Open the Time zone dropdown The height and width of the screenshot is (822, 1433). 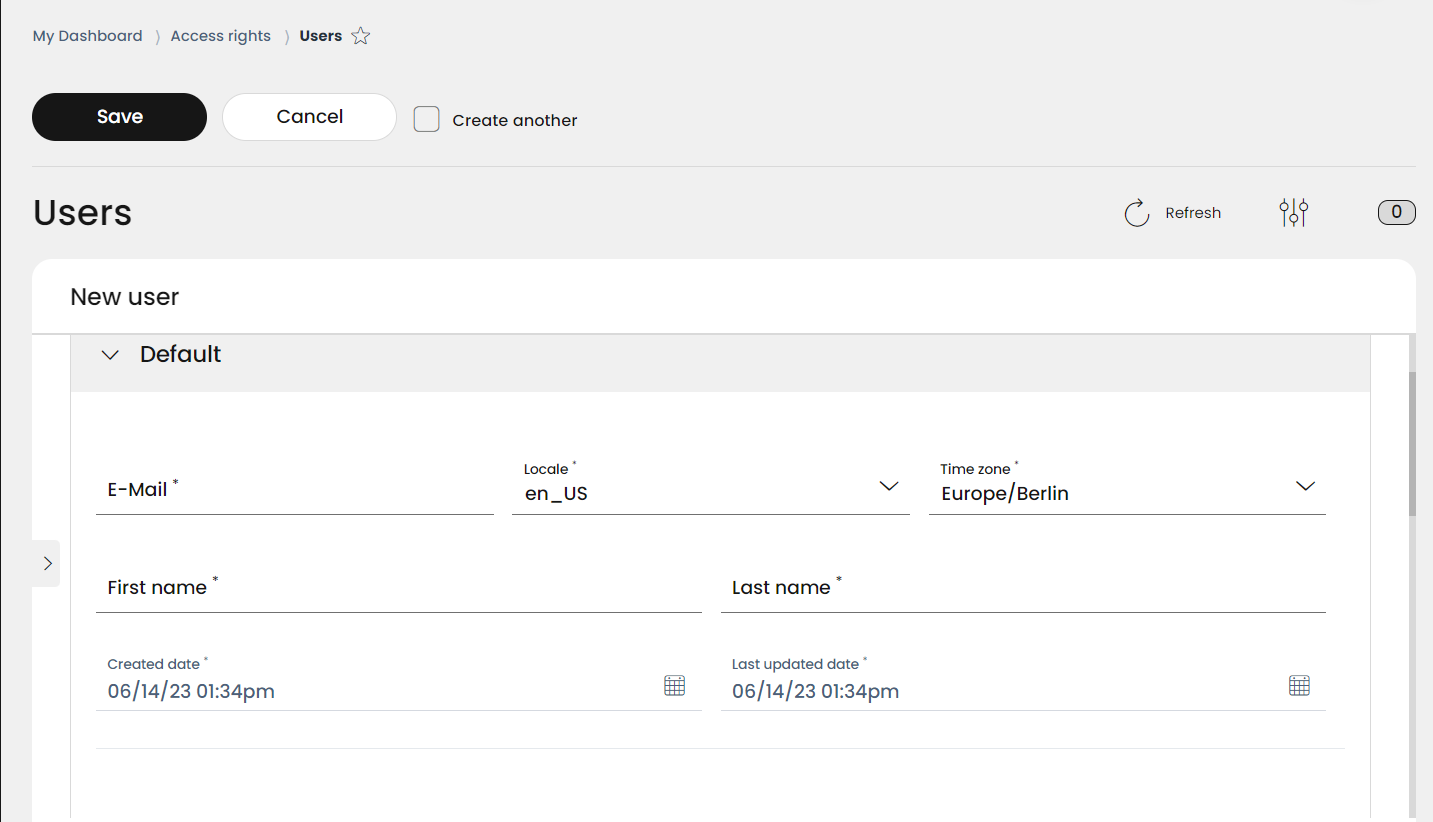click(x=1127, y=485)
